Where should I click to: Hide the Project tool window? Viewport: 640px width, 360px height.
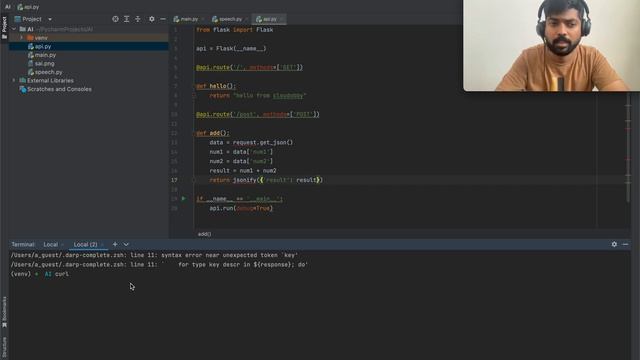163,19
